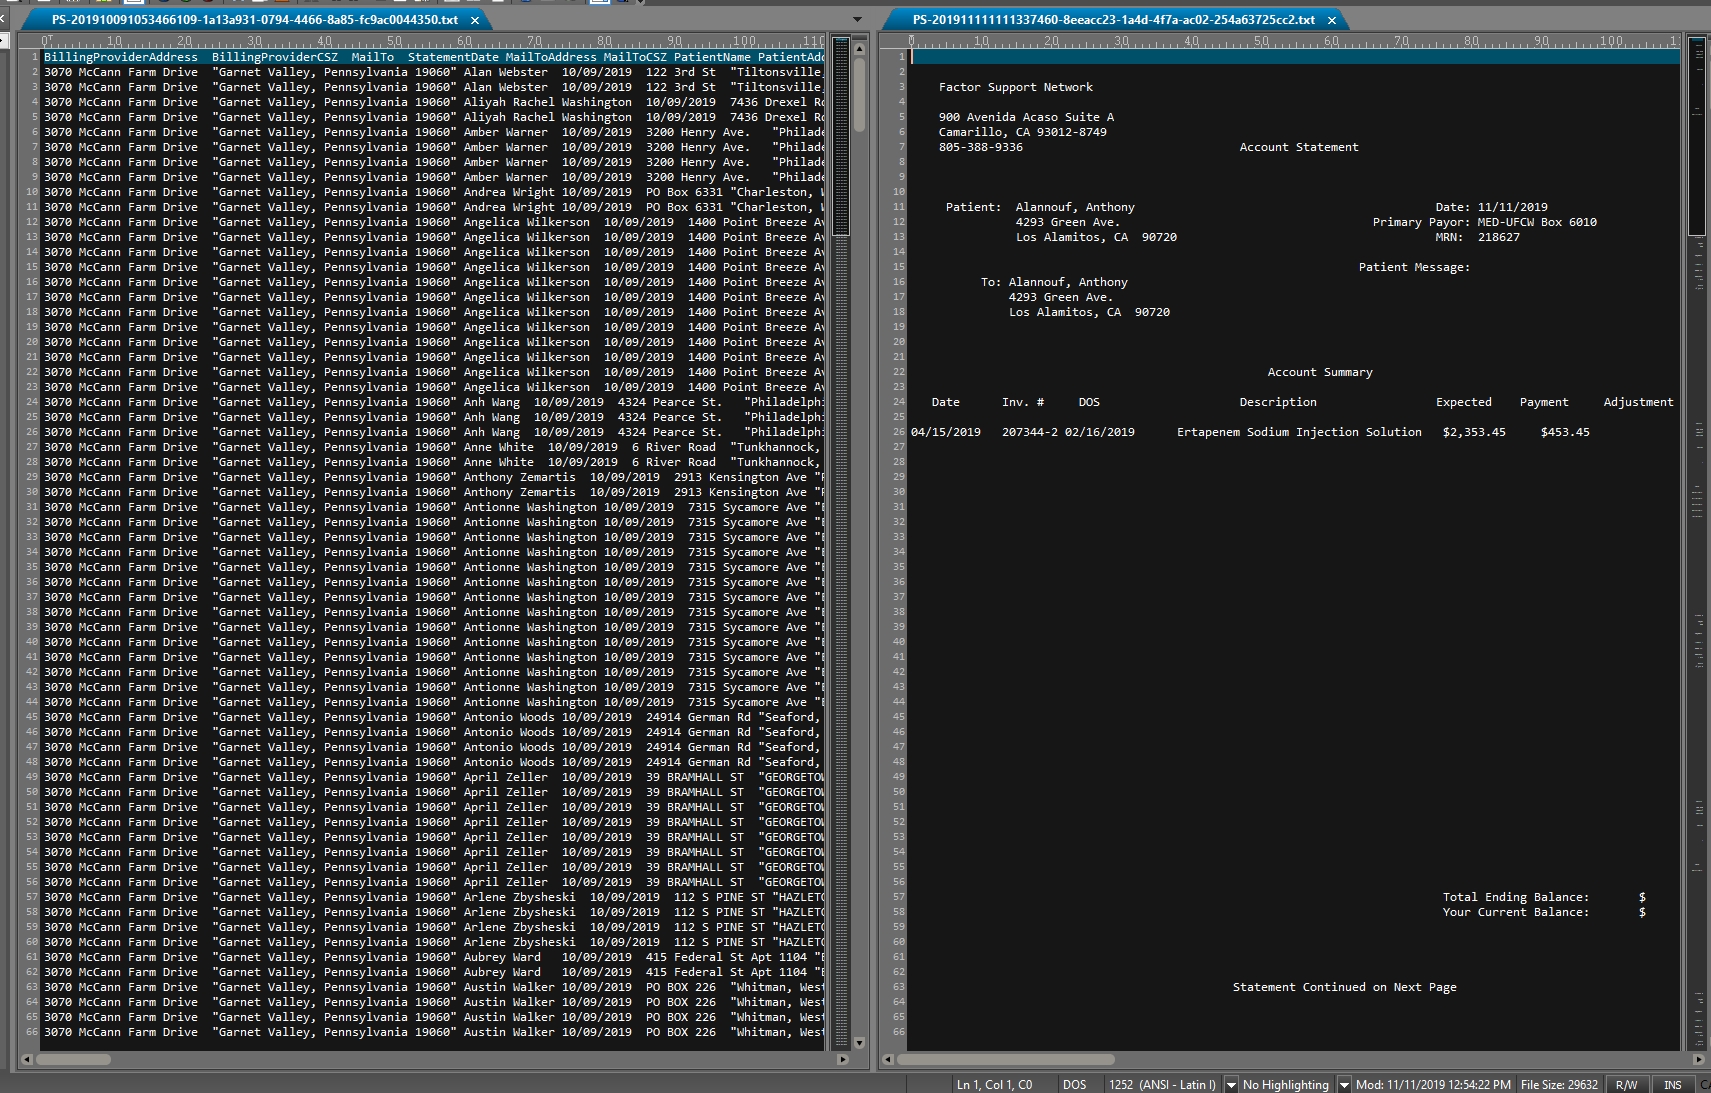Click the No Highlighting status label
1711x1093 pixels.
[x=1285, y=1084]
